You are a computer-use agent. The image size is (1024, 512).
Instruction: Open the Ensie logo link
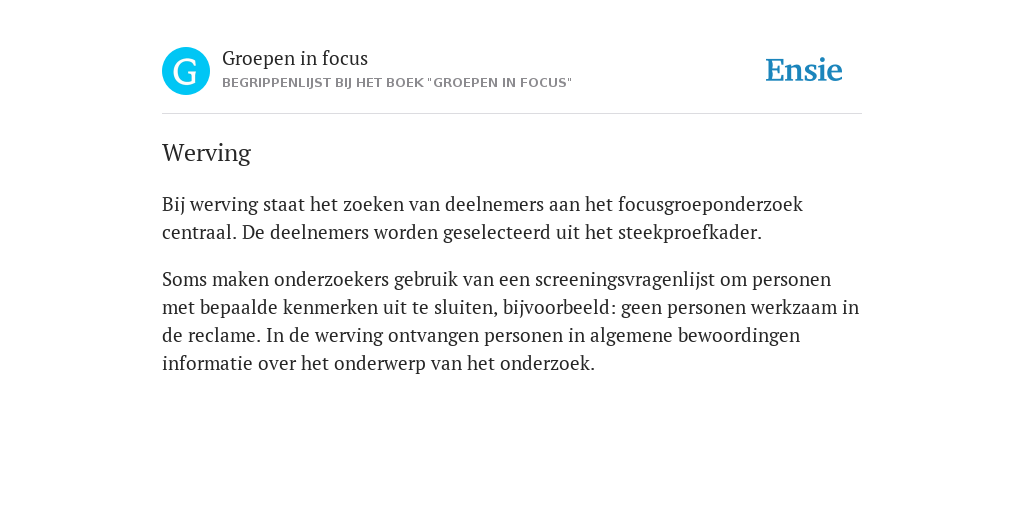click(x=804, y=70)
